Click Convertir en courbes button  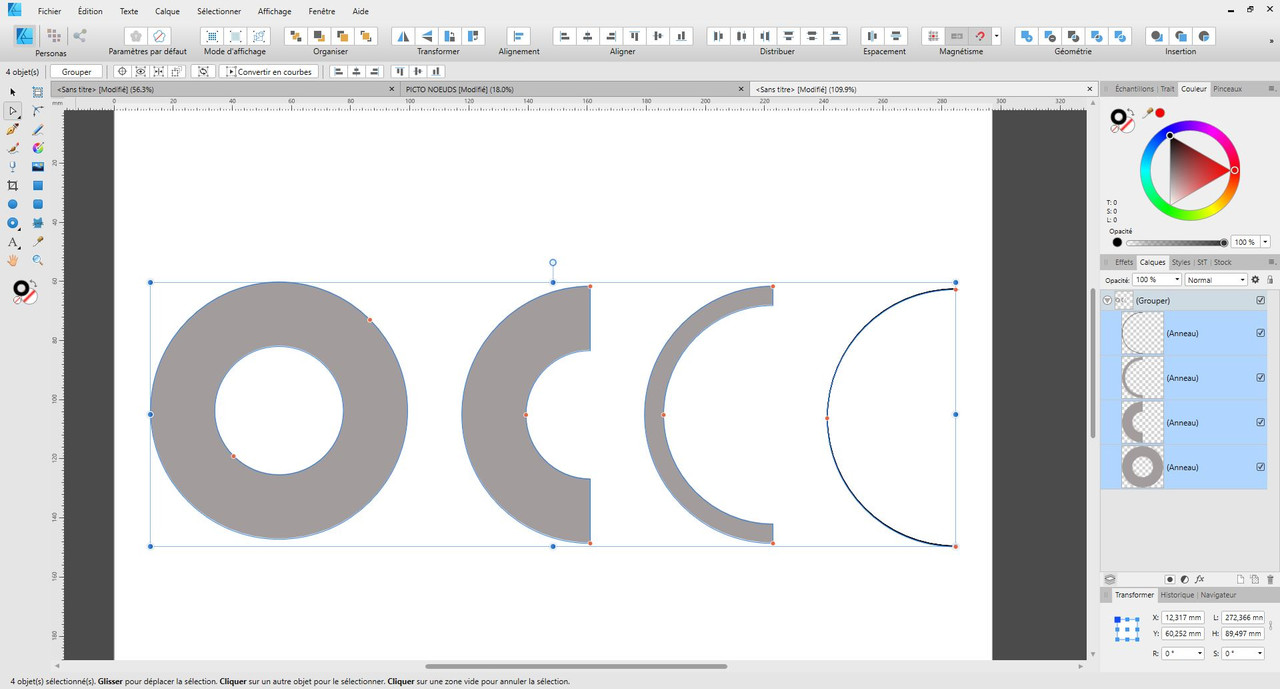[x=270, y=72]
